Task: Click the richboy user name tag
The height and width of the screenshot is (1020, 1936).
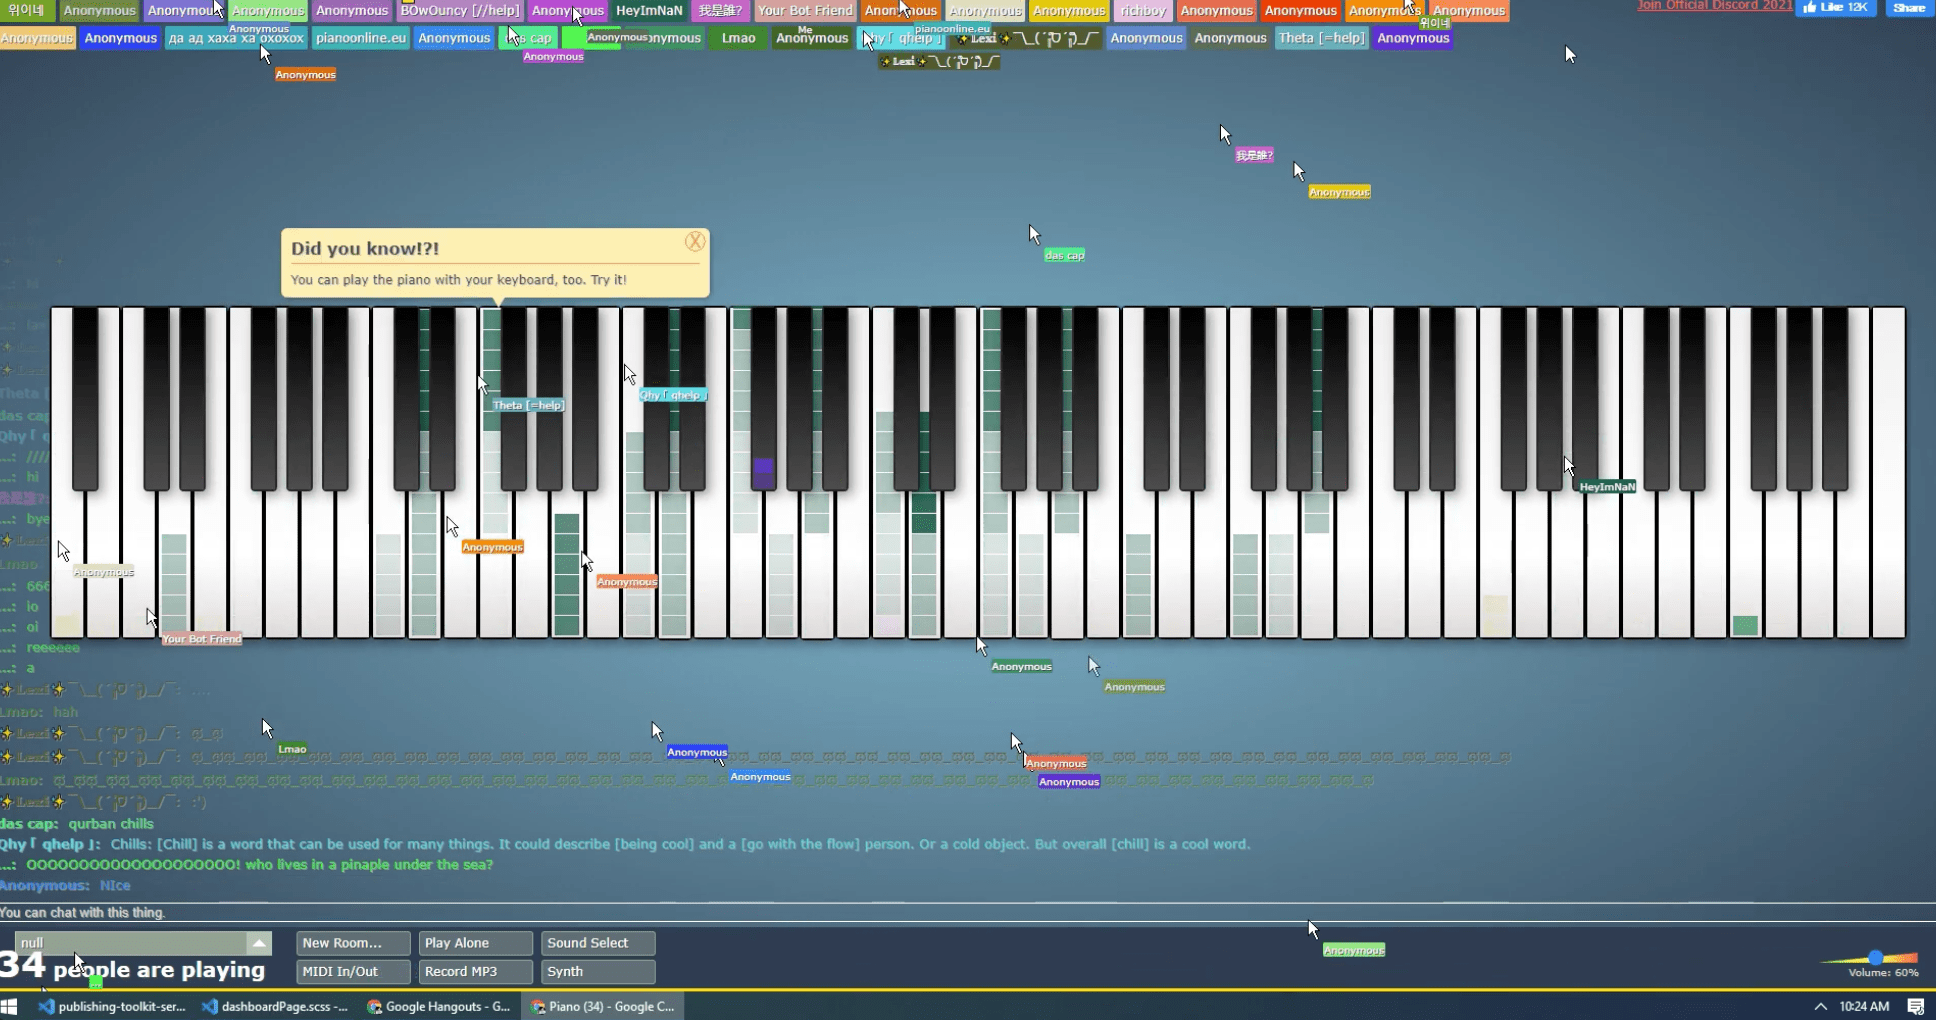Action: (x=1143, y=11)
